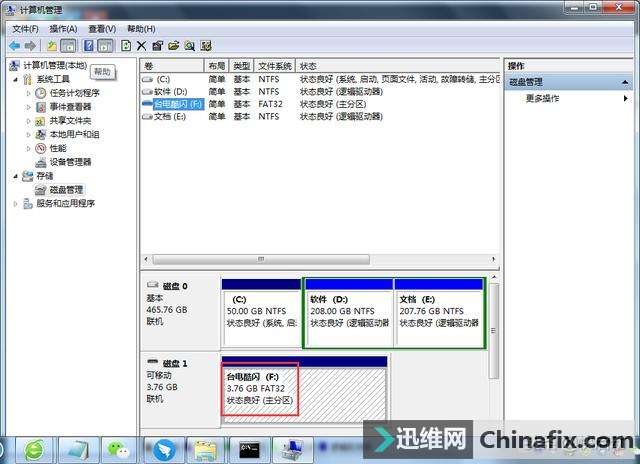Open the 操作(A) menu
This screenshot has width=640, height=464.
(x=63, y=29)
